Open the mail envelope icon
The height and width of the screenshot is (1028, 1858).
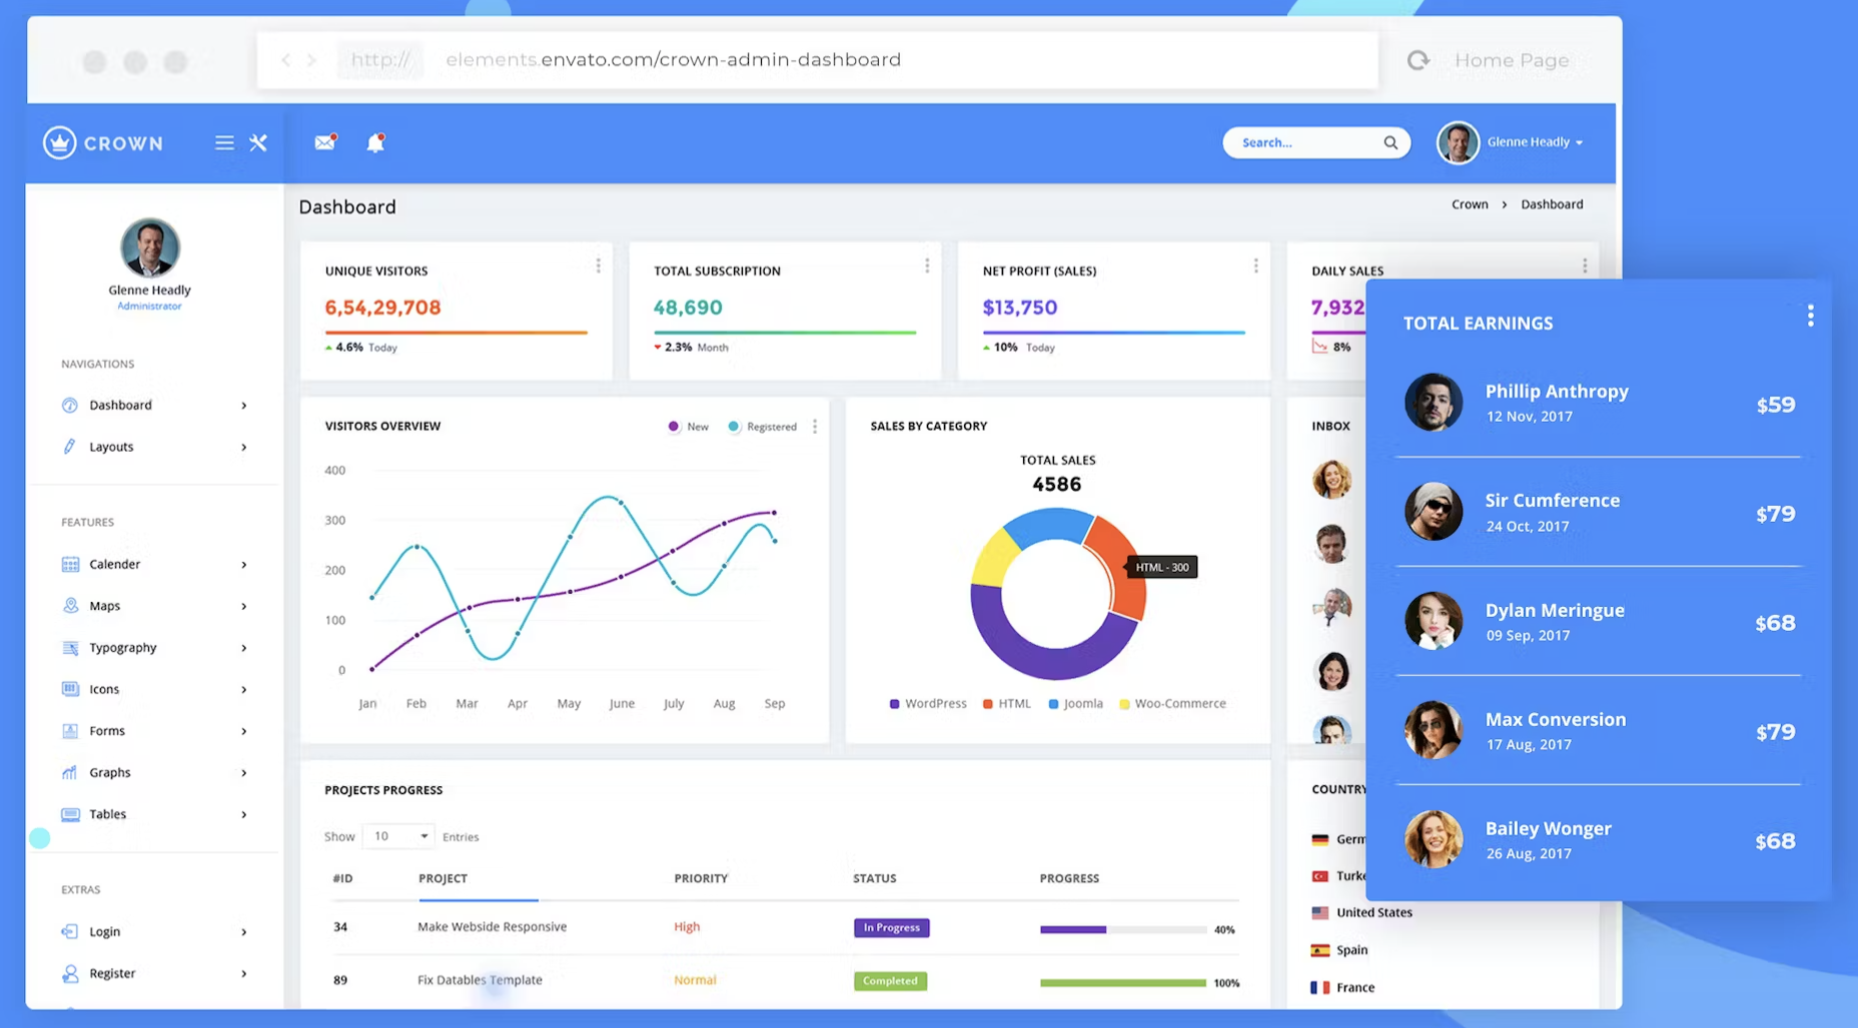(x=325, y=142)
